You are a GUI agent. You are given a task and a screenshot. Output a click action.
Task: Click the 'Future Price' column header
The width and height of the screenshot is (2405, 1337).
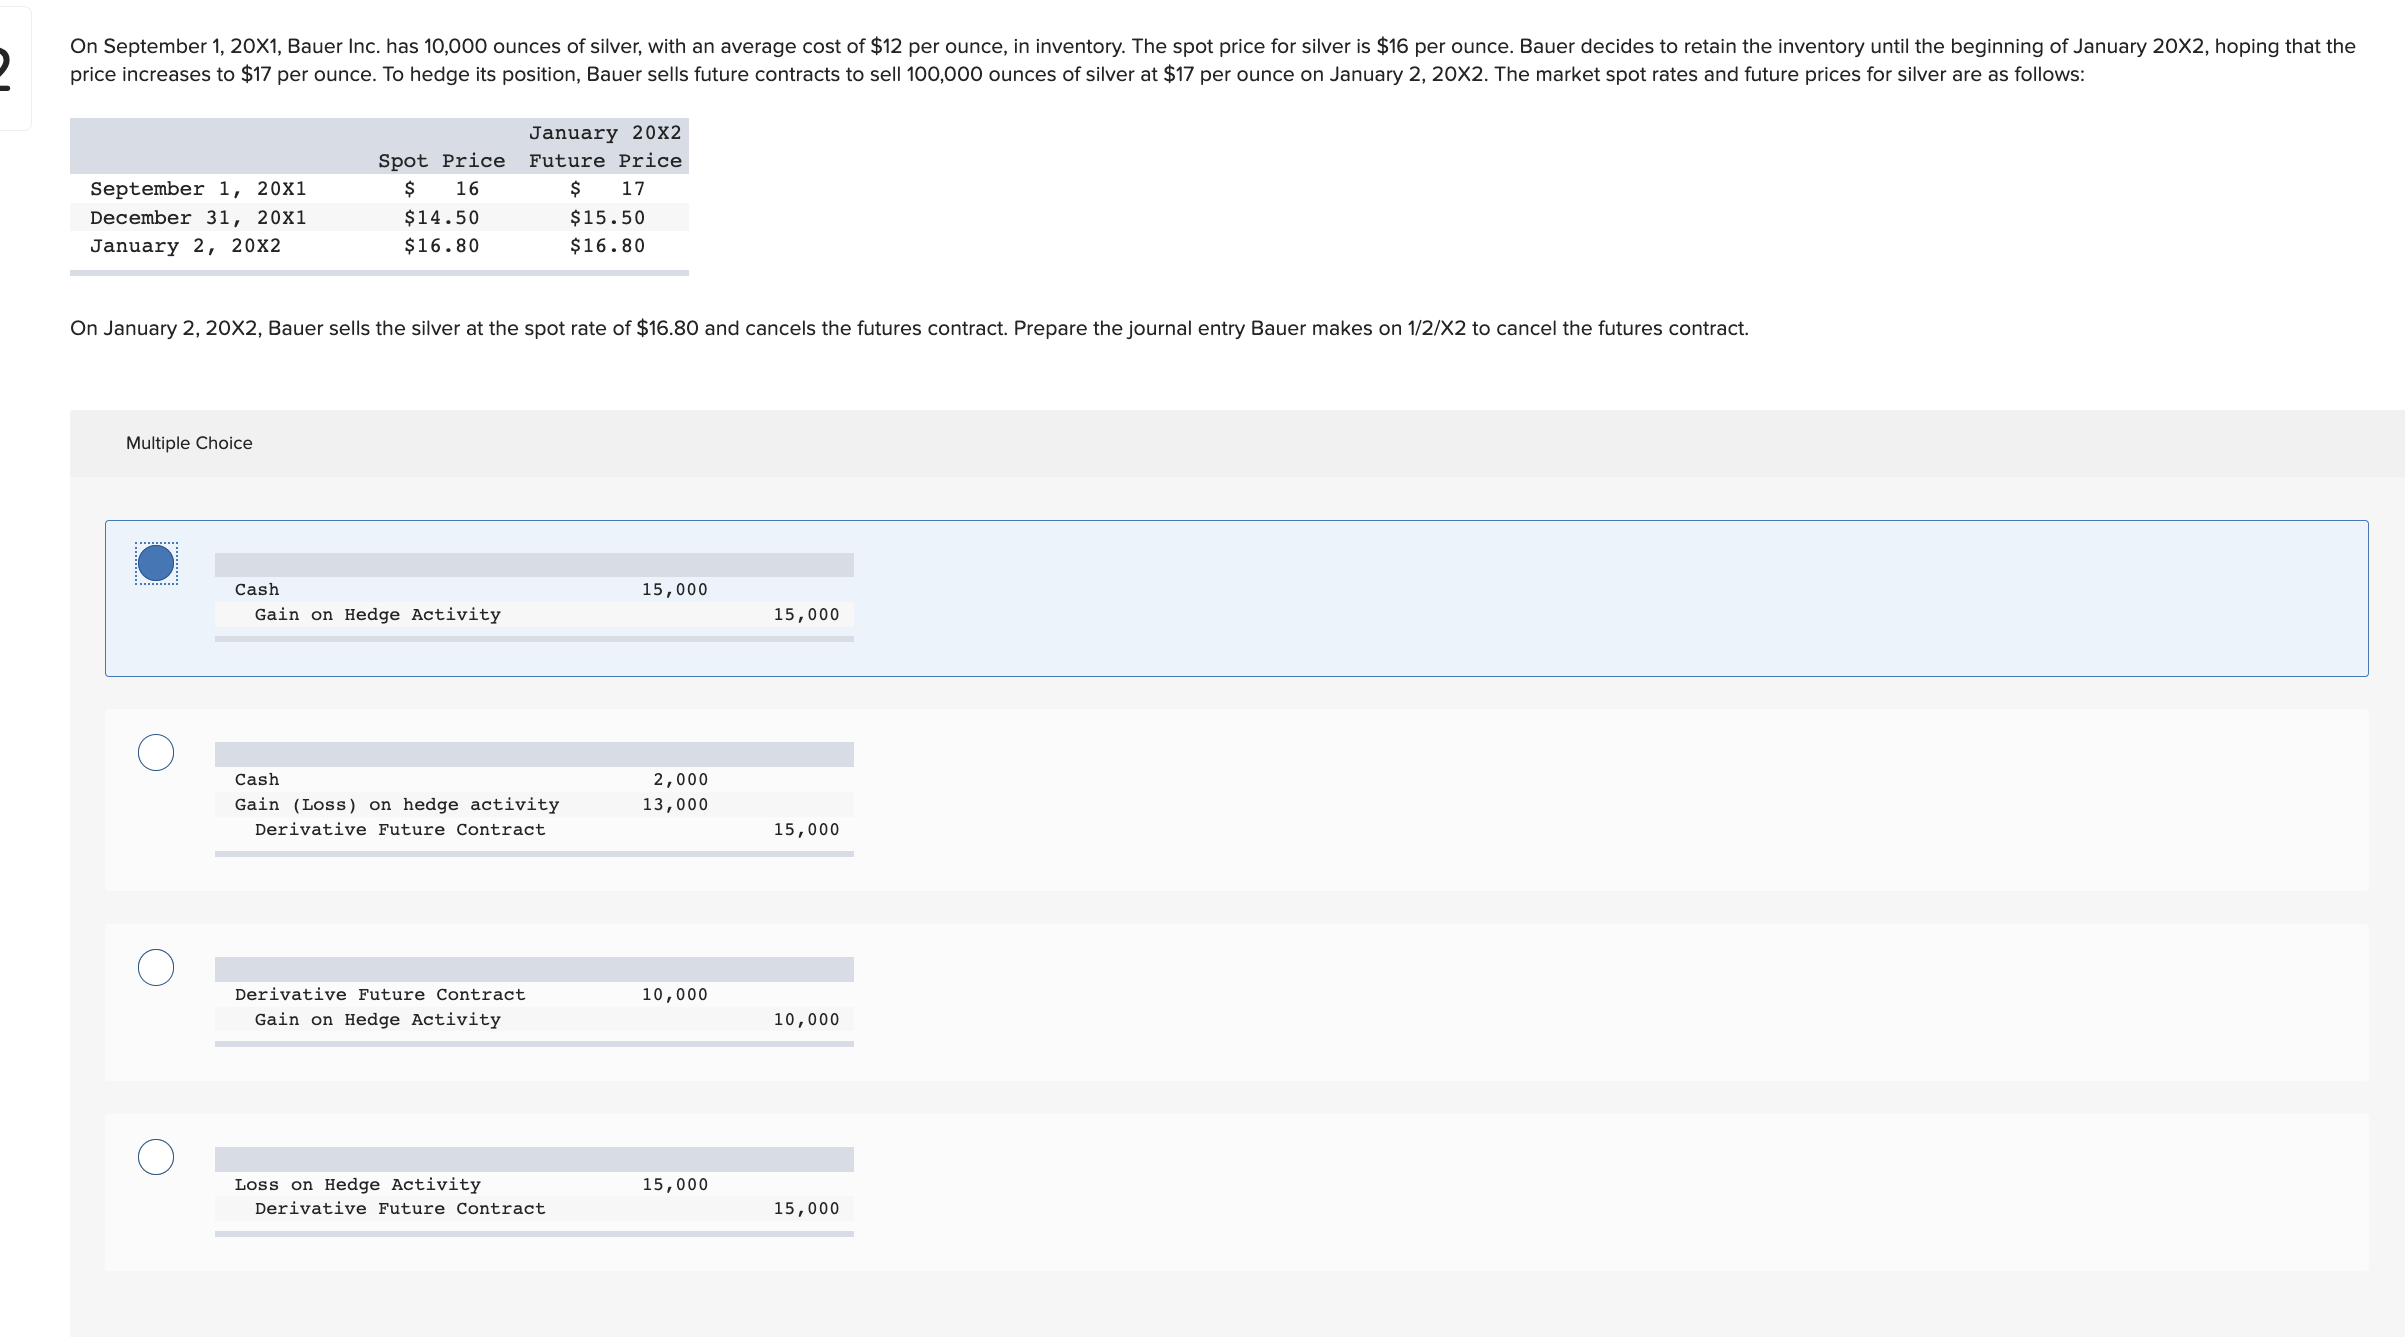click(x=605, y=160)
